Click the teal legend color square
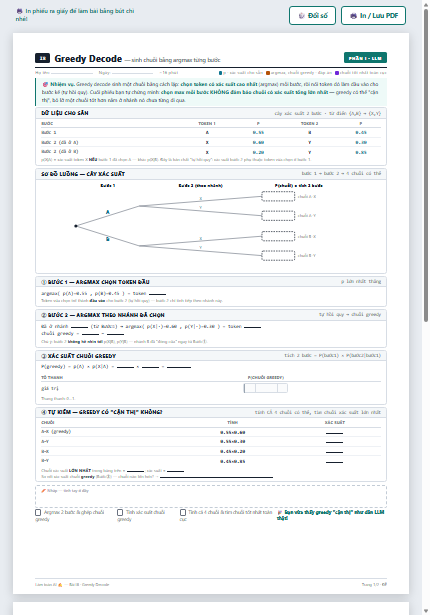Viewport: 430px width, 615px height. 220,73
